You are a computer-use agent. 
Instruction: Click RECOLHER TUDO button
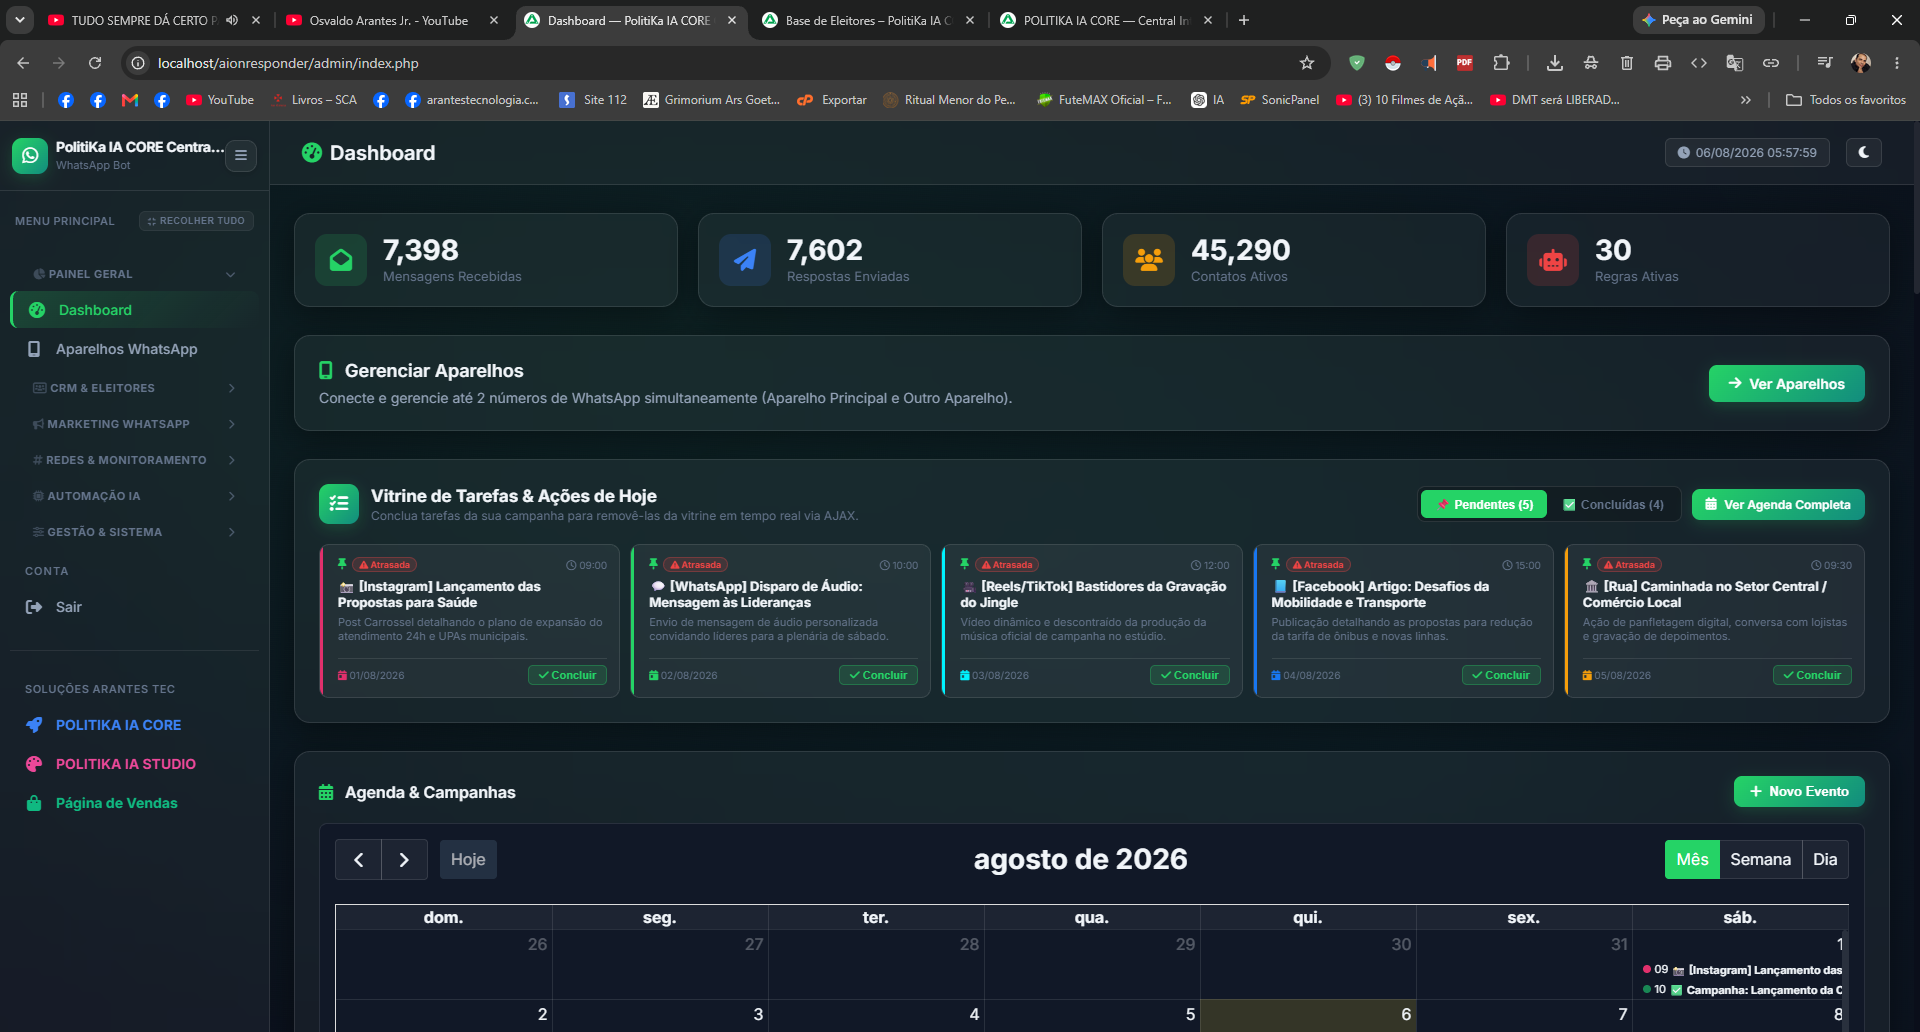pyautogui.click(x=196, y=221)
